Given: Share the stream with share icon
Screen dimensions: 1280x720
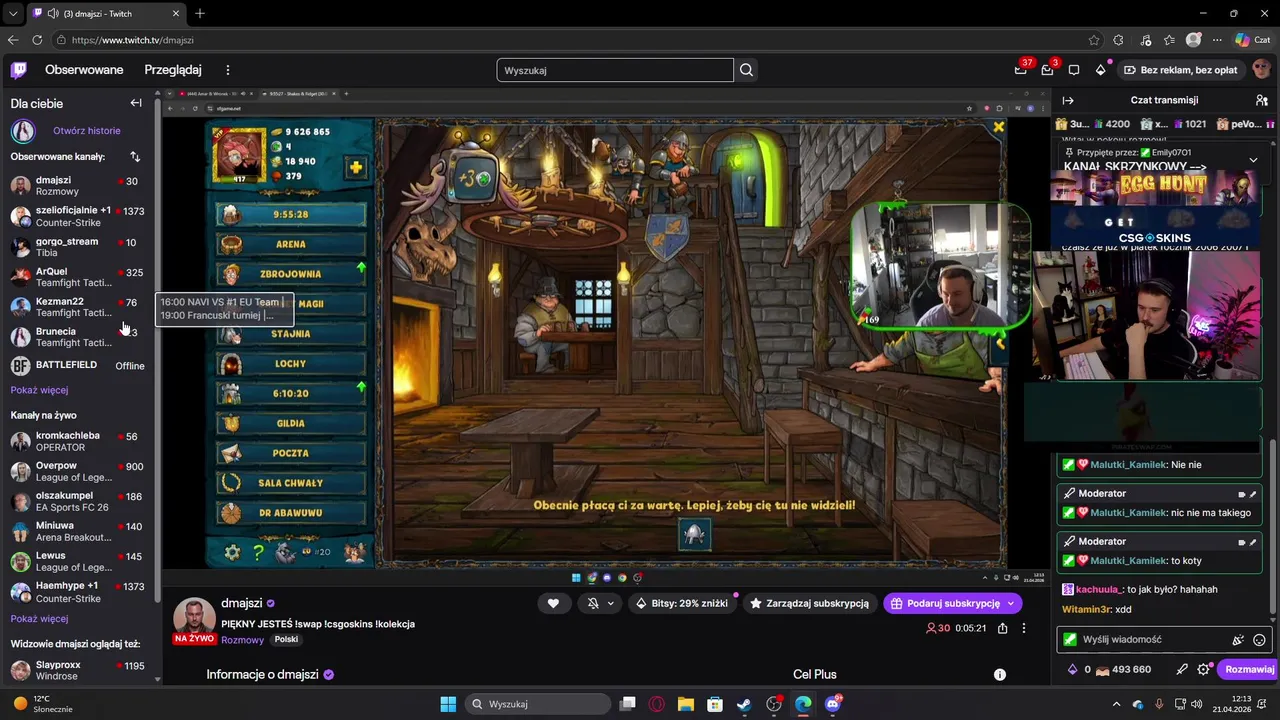Looking at the screenshot, I should coord(1002,628).
